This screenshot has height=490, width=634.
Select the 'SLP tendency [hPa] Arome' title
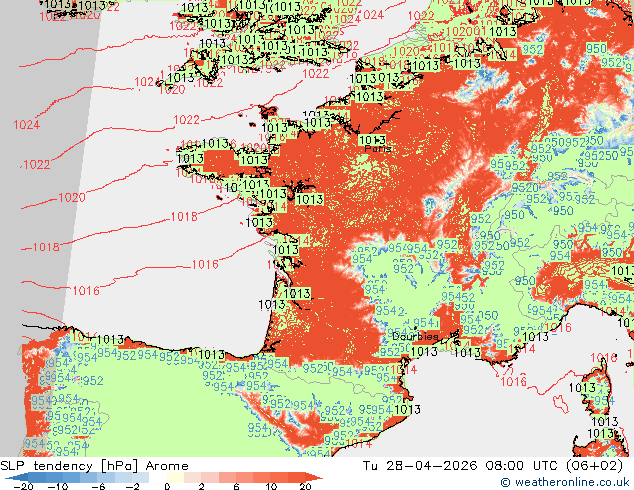(x=94, y=466)
